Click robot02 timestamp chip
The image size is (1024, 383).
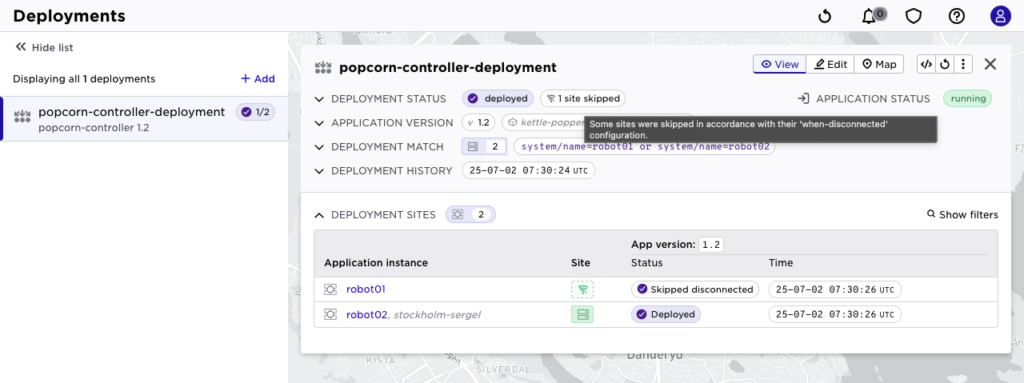(x=835, y=314)
